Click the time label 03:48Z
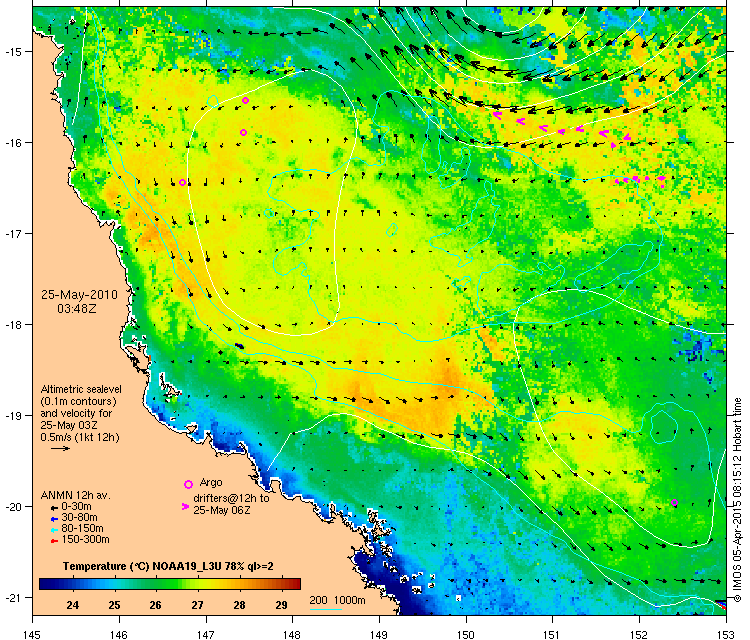750x640 pixels. click(77, 309)
